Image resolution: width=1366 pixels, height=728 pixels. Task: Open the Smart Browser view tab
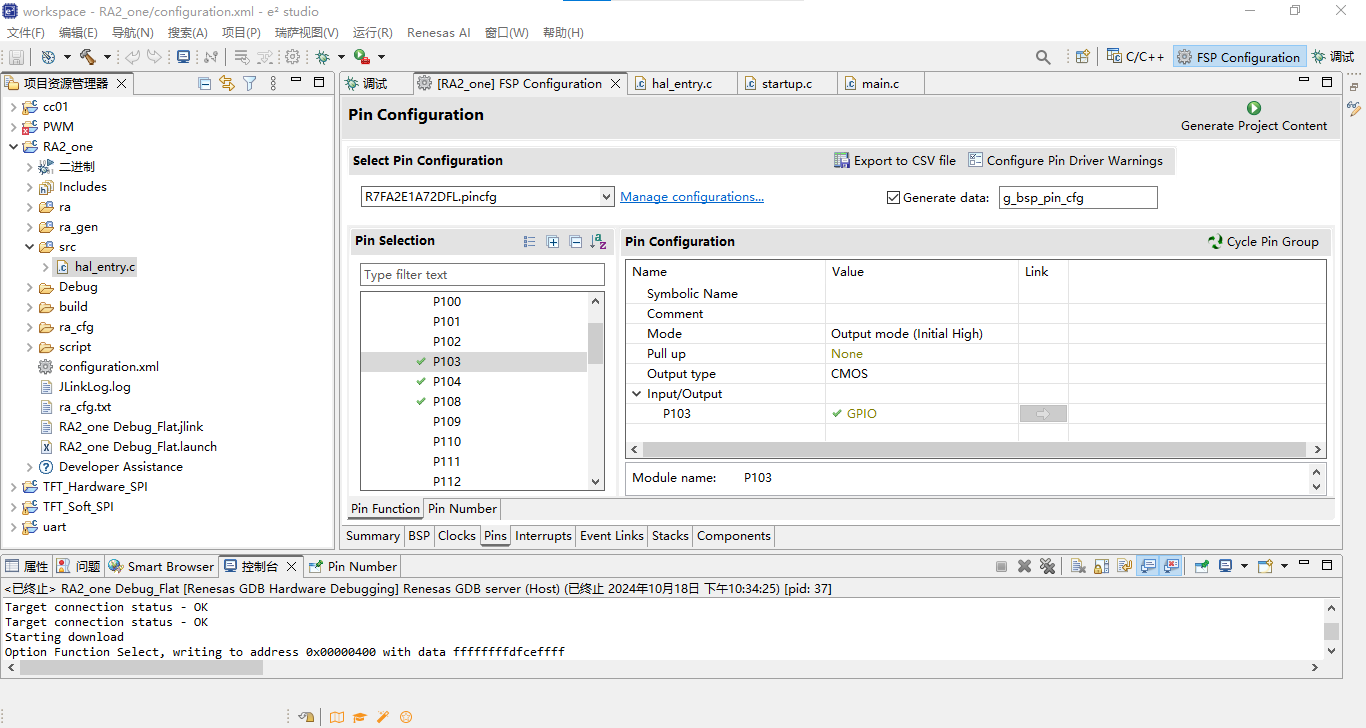tap(161, 566)
